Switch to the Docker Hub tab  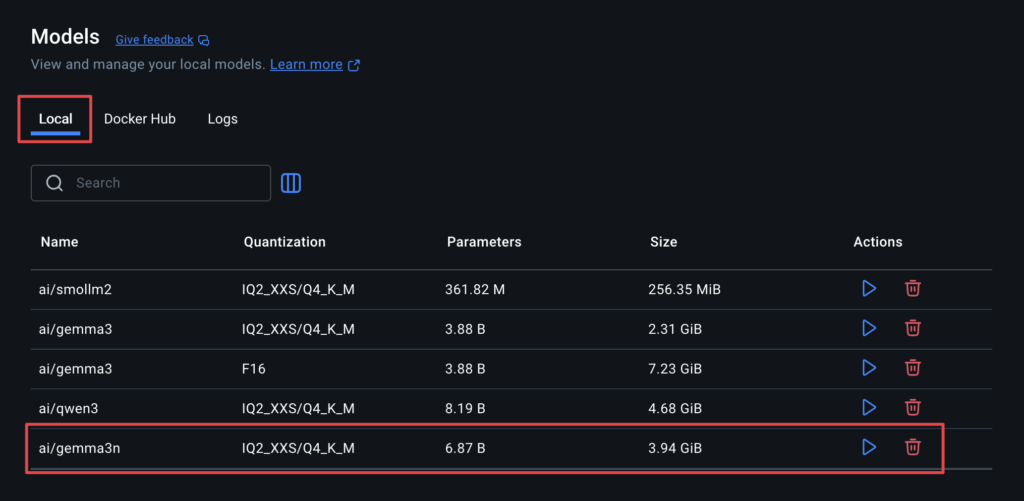(140, 119)
